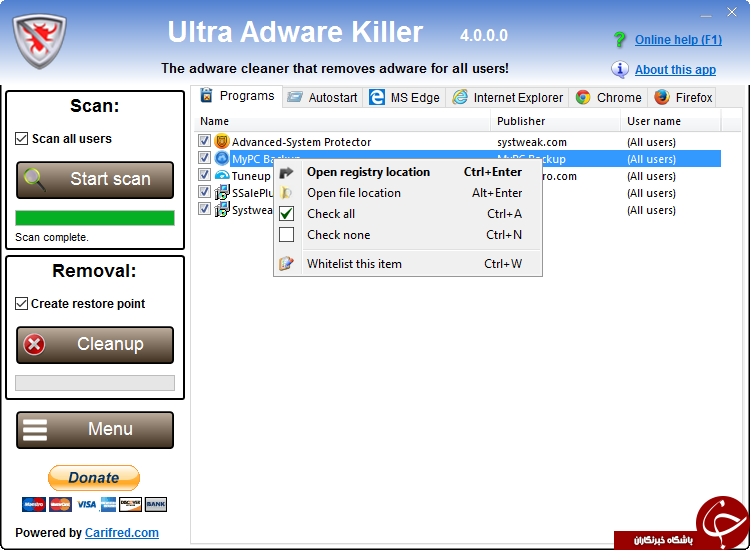Viewport: 750px width, 550px height.
Task: Uncheck the Advanced-System Protector checkbox
Action: 204,141
